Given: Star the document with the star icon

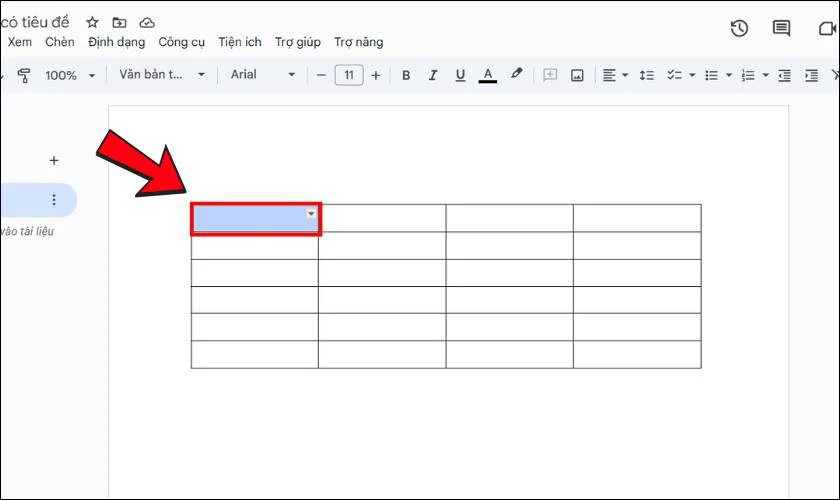Looking at the screenshot, I should coord(92,23).
